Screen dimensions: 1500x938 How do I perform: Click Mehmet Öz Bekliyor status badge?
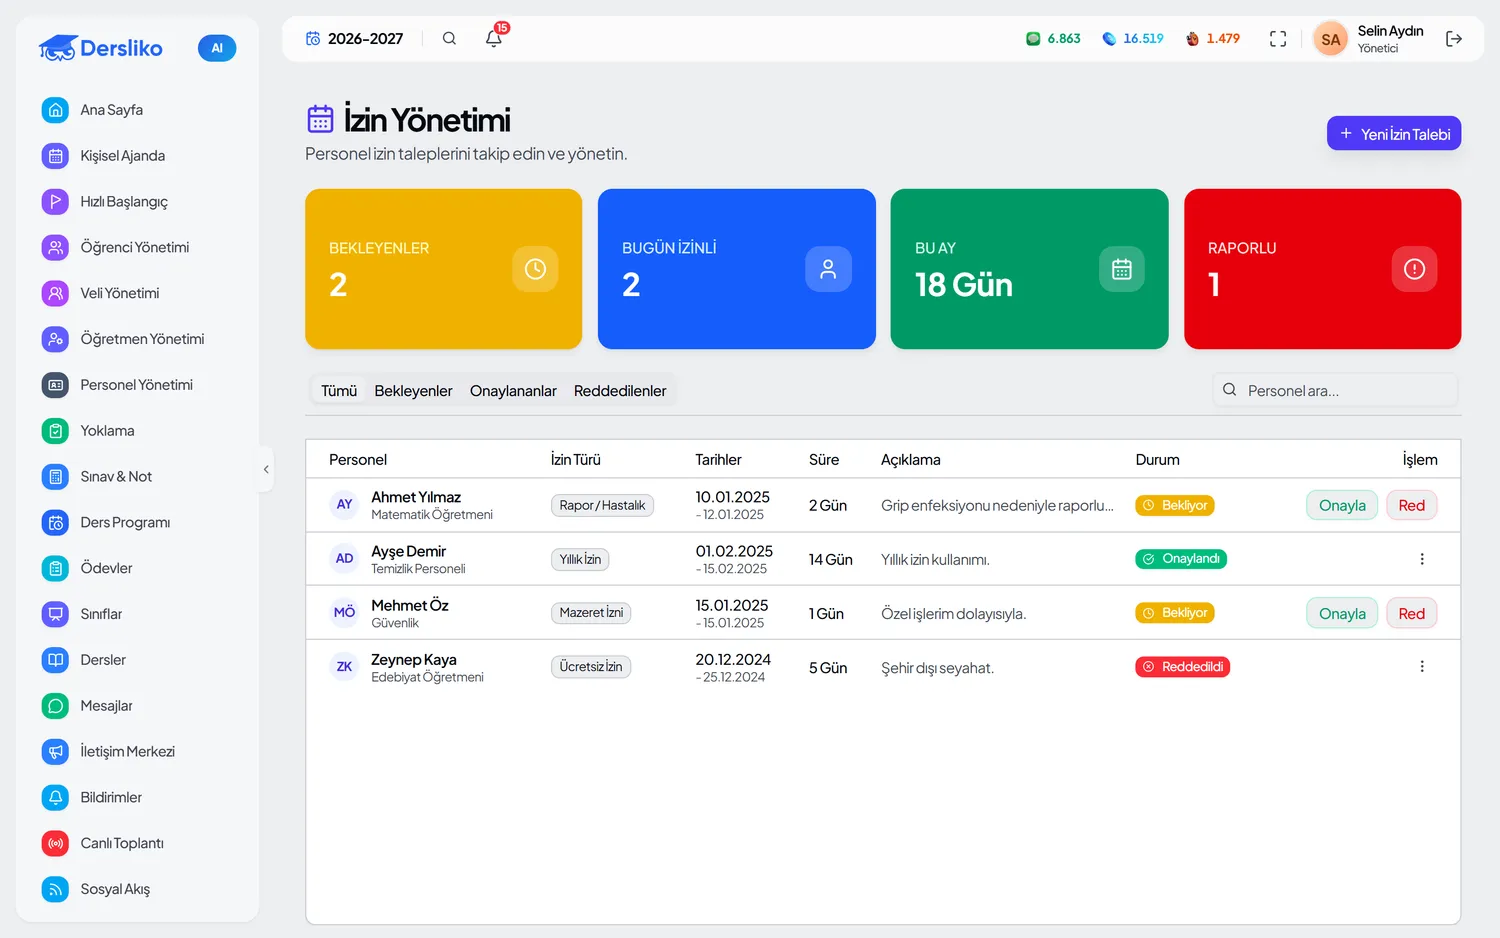point(1175,613)
